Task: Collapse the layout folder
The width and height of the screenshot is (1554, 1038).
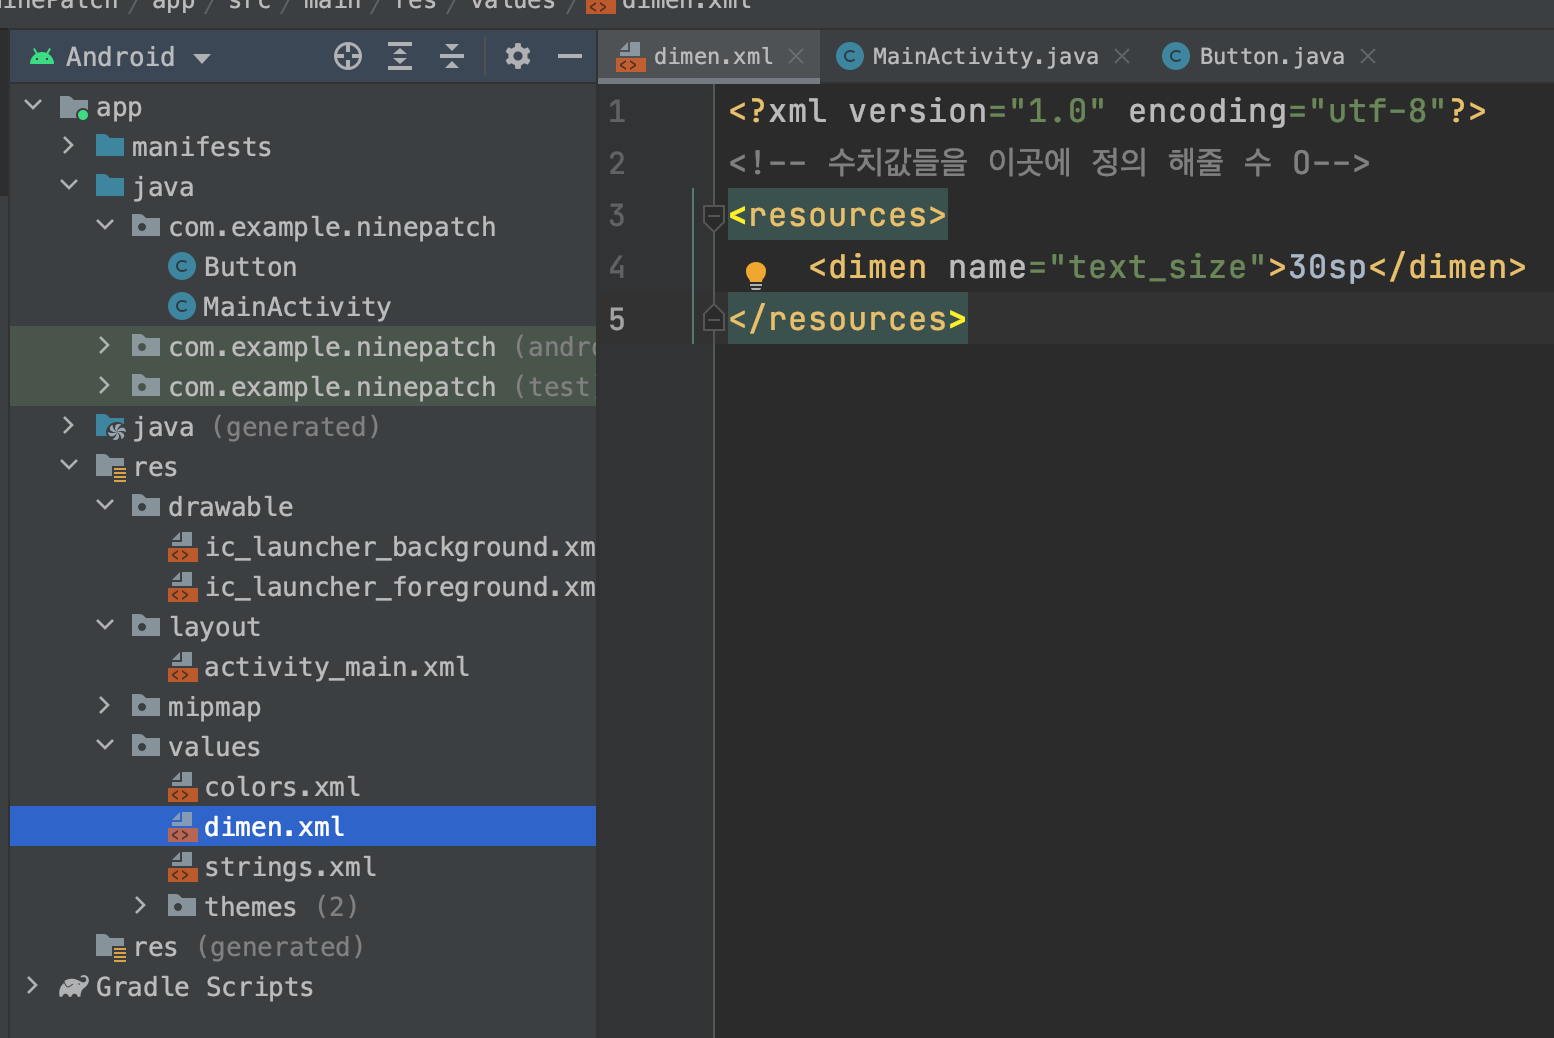Action: [x=105, y=625]
